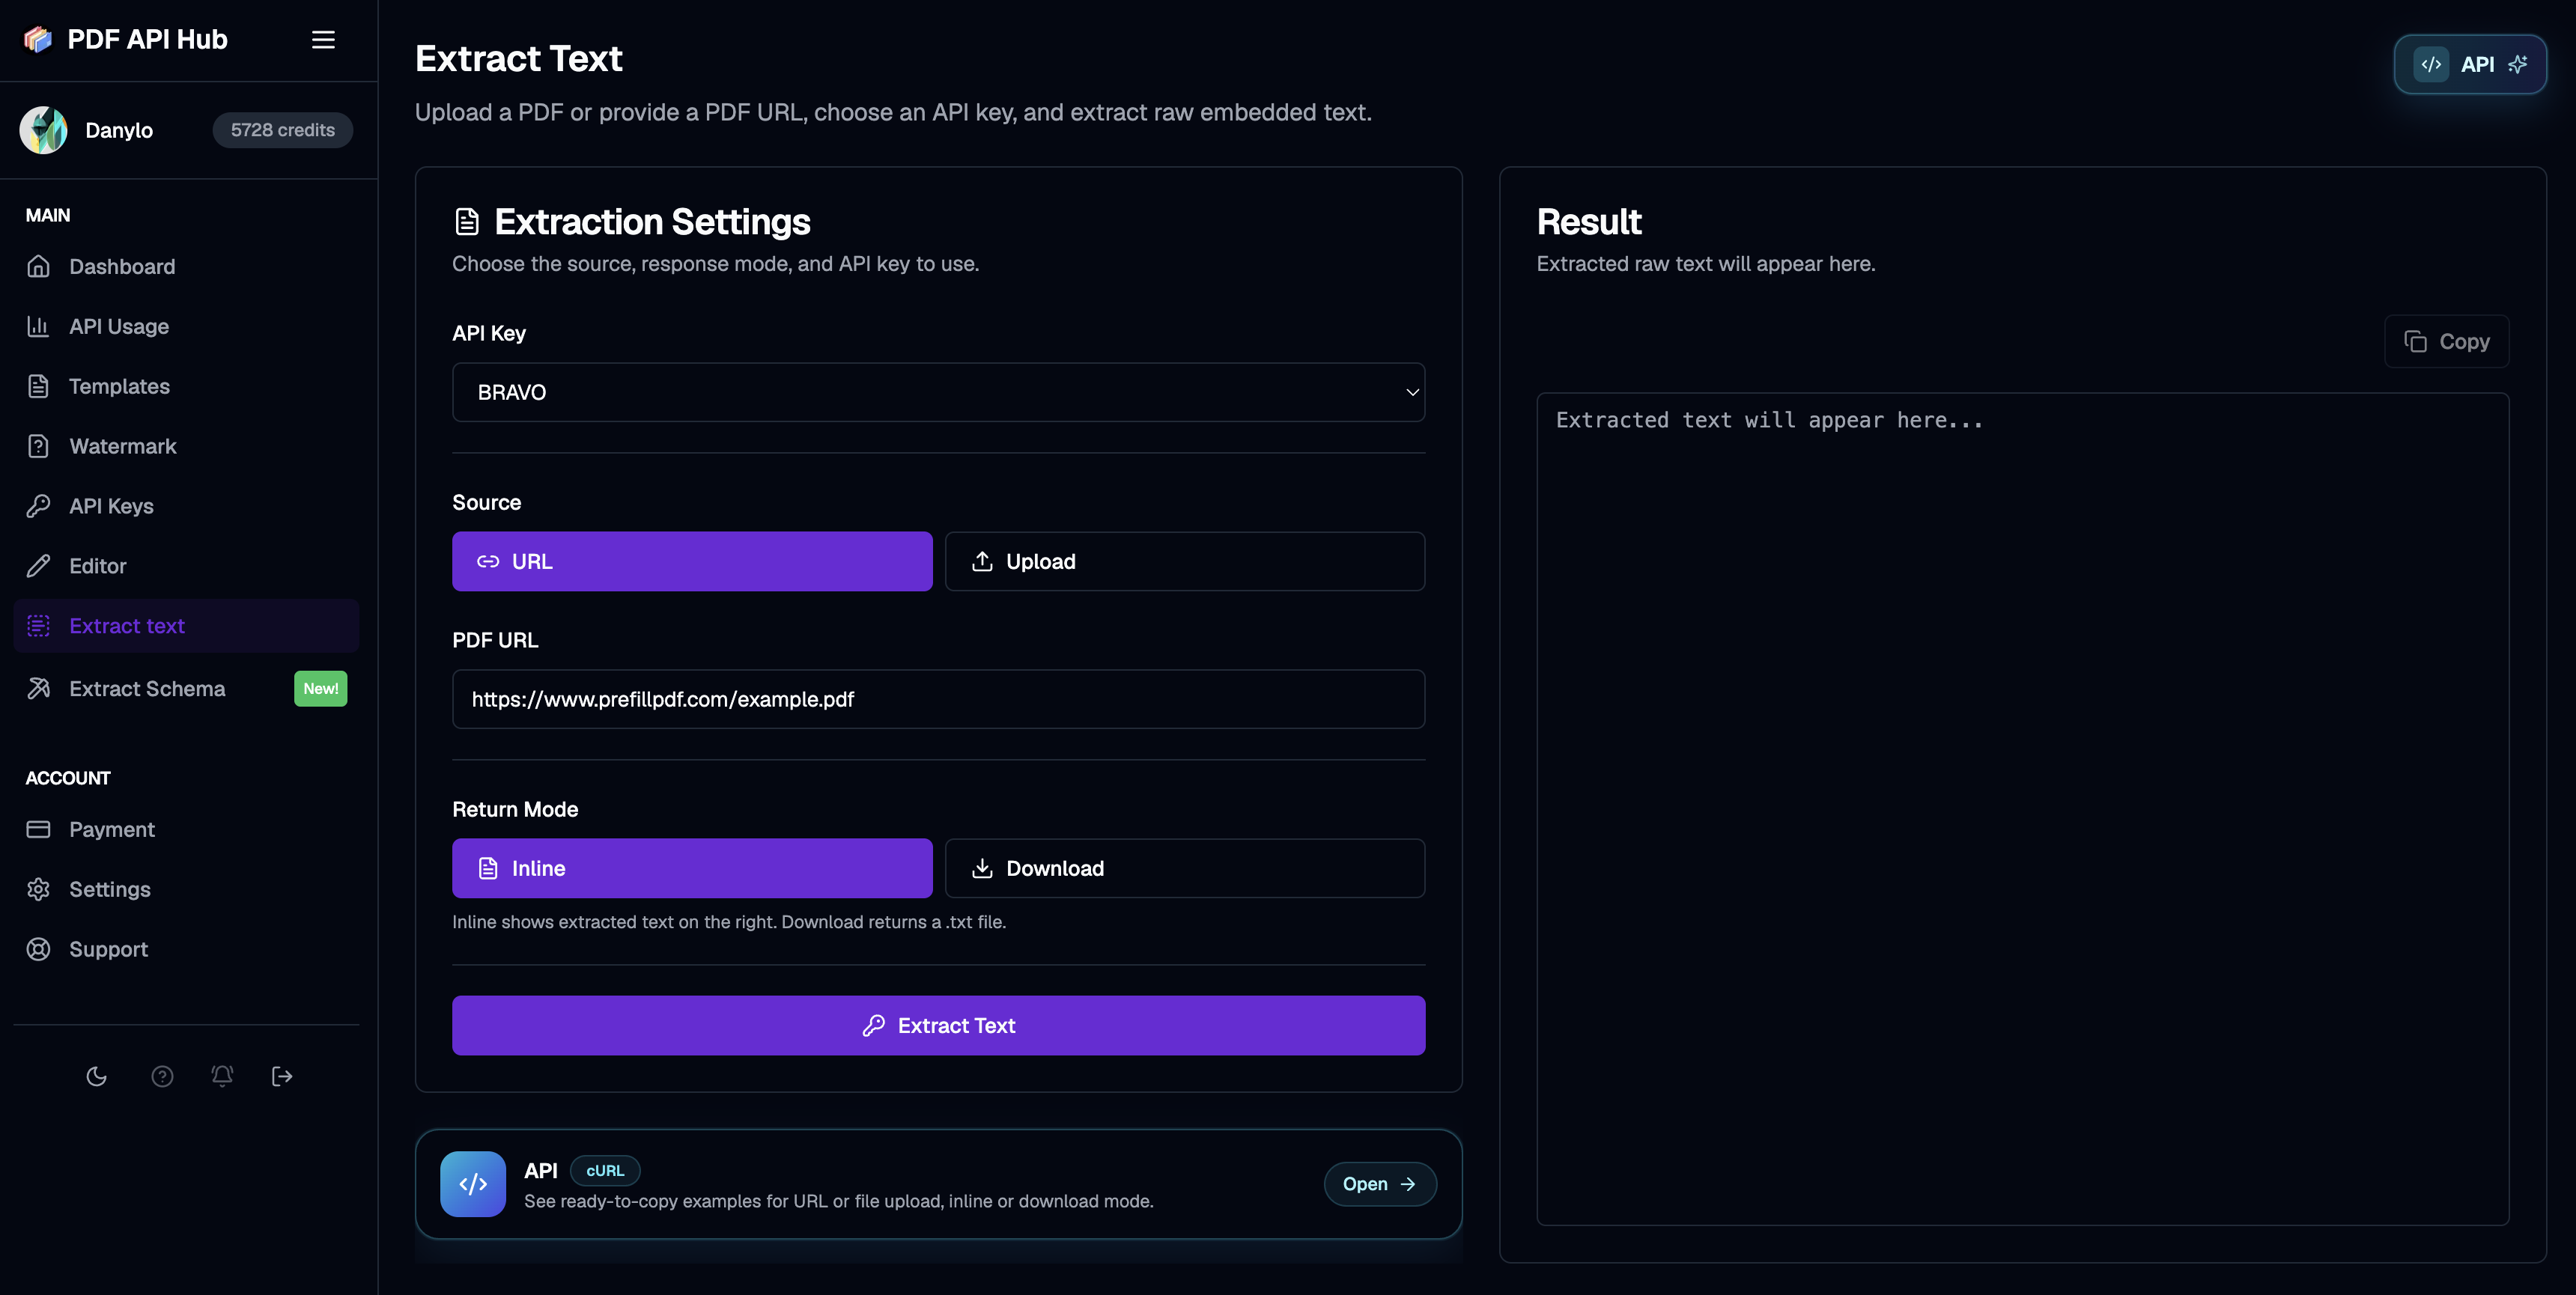2576x1295 pixels.
Task: Click the help question mark icon
Action: (162, 1076)
